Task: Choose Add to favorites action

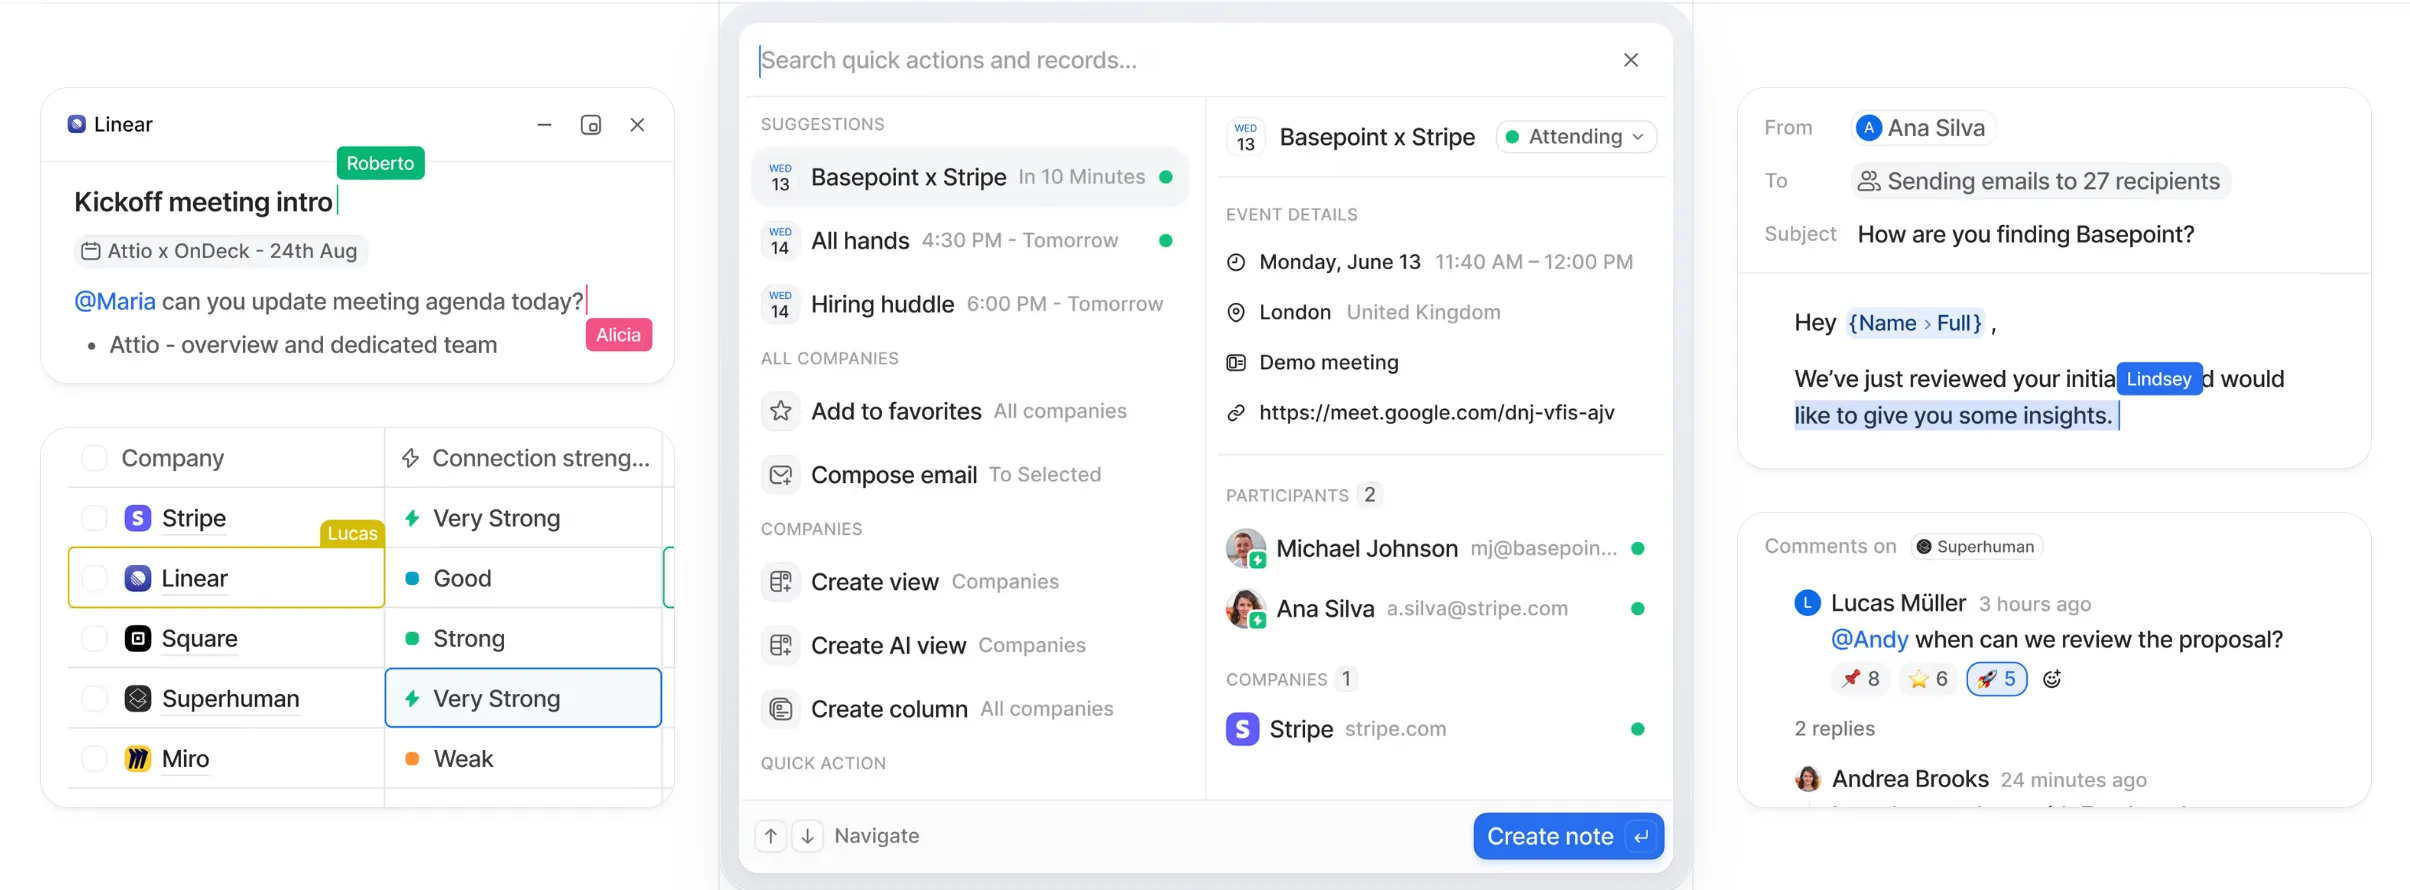Action: (x=968, y=411)
